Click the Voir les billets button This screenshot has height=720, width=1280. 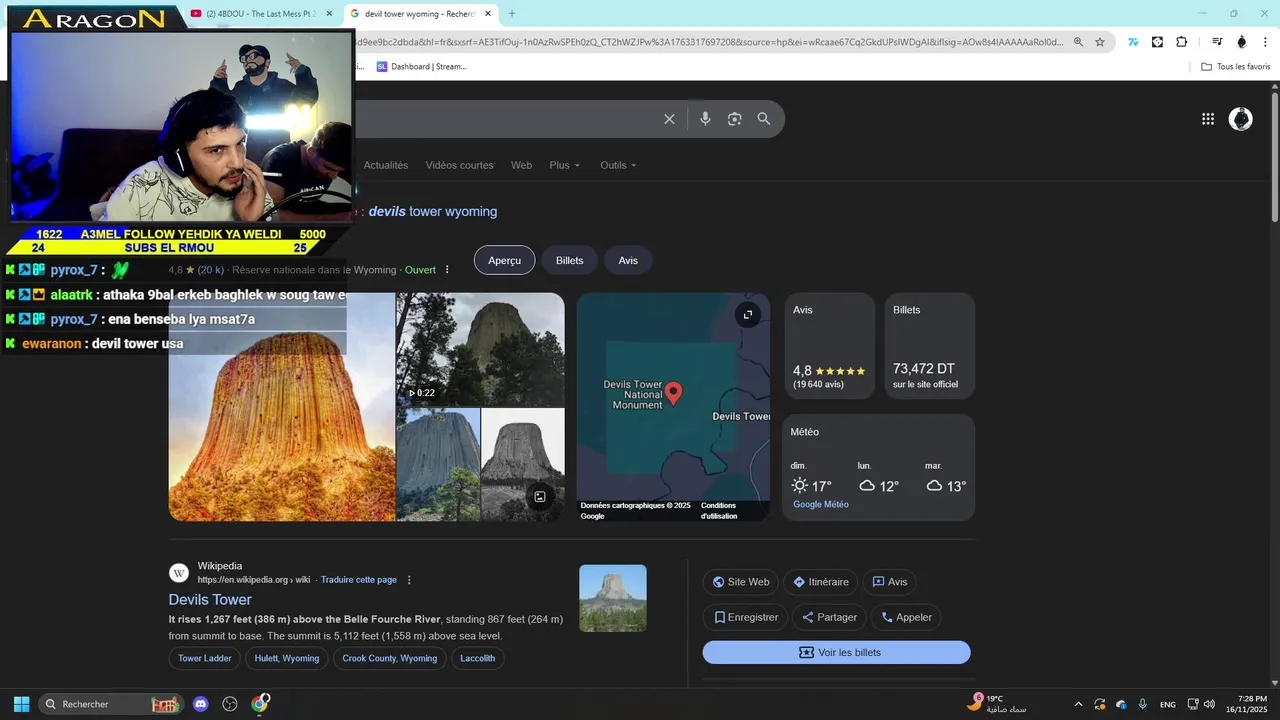tap(837, 653)
